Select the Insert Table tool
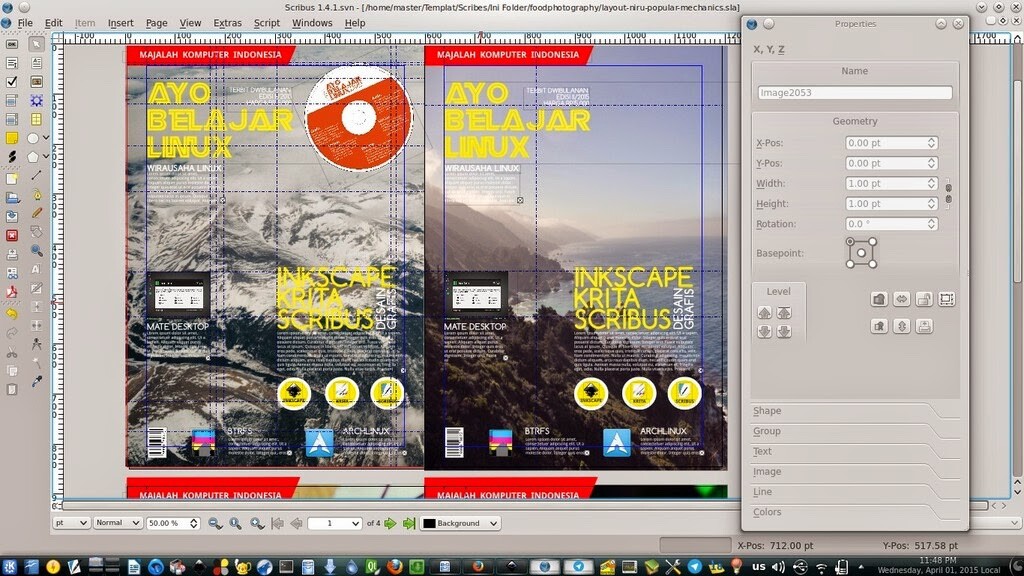 pos(36,118)
